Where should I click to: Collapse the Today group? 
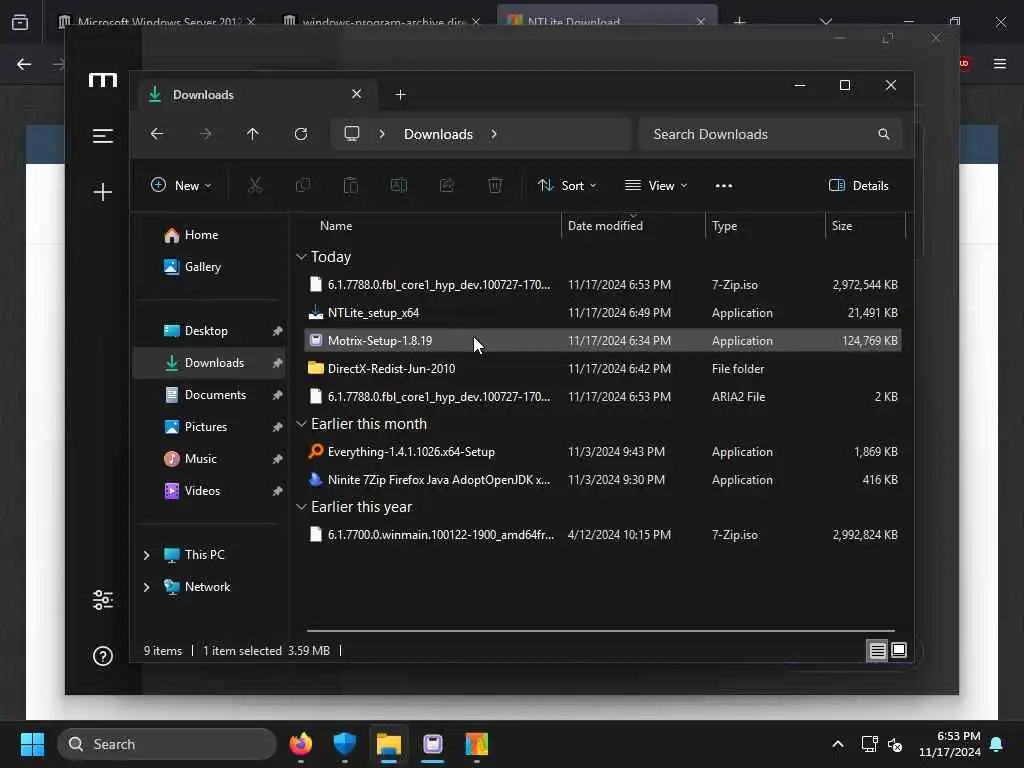coord(301,257)
